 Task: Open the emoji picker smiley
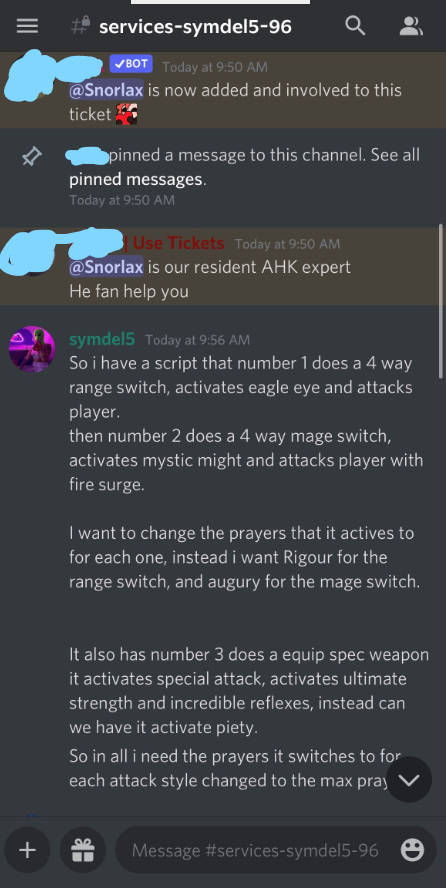(x=412, y=850)
